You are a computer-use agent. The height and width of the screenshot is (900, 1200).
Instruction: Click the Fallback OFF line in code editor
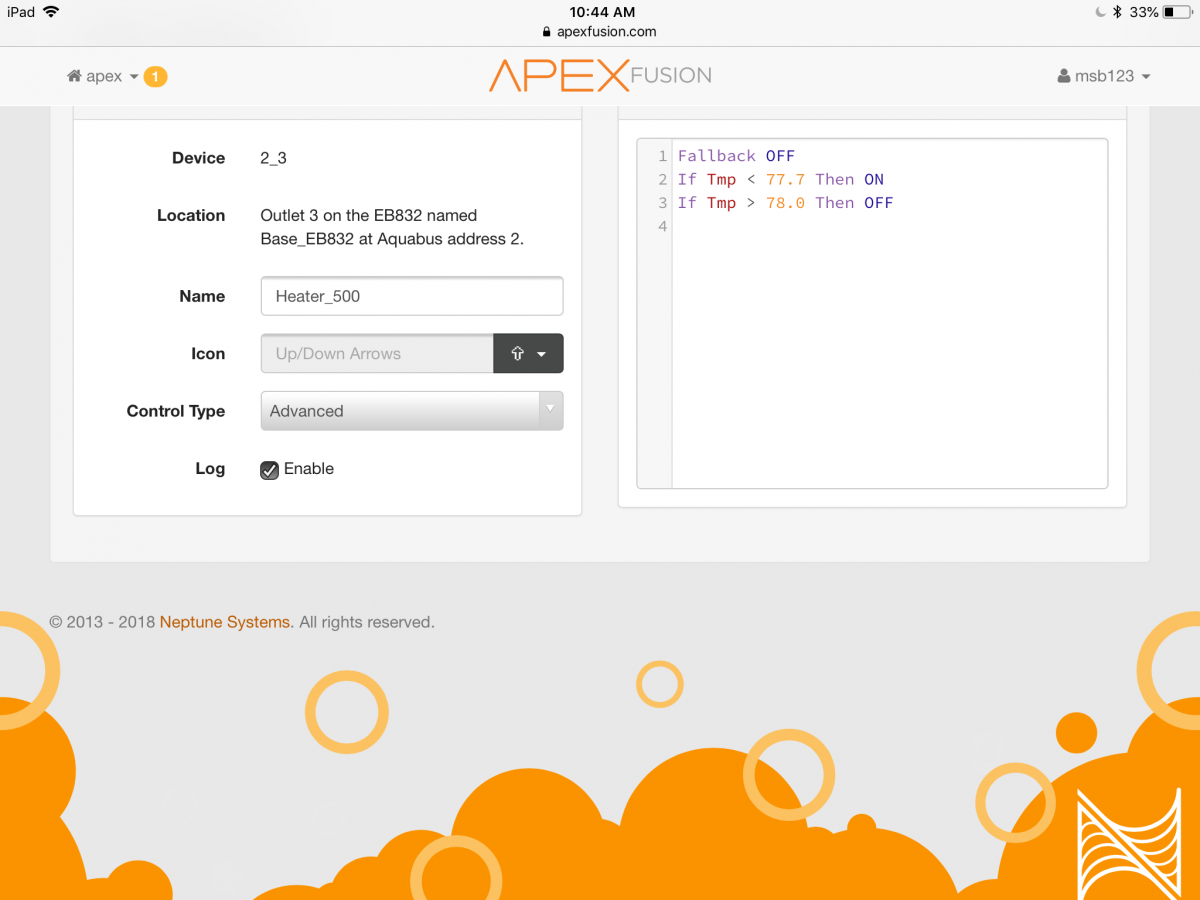pyautogui.click(x=736, y=156)
